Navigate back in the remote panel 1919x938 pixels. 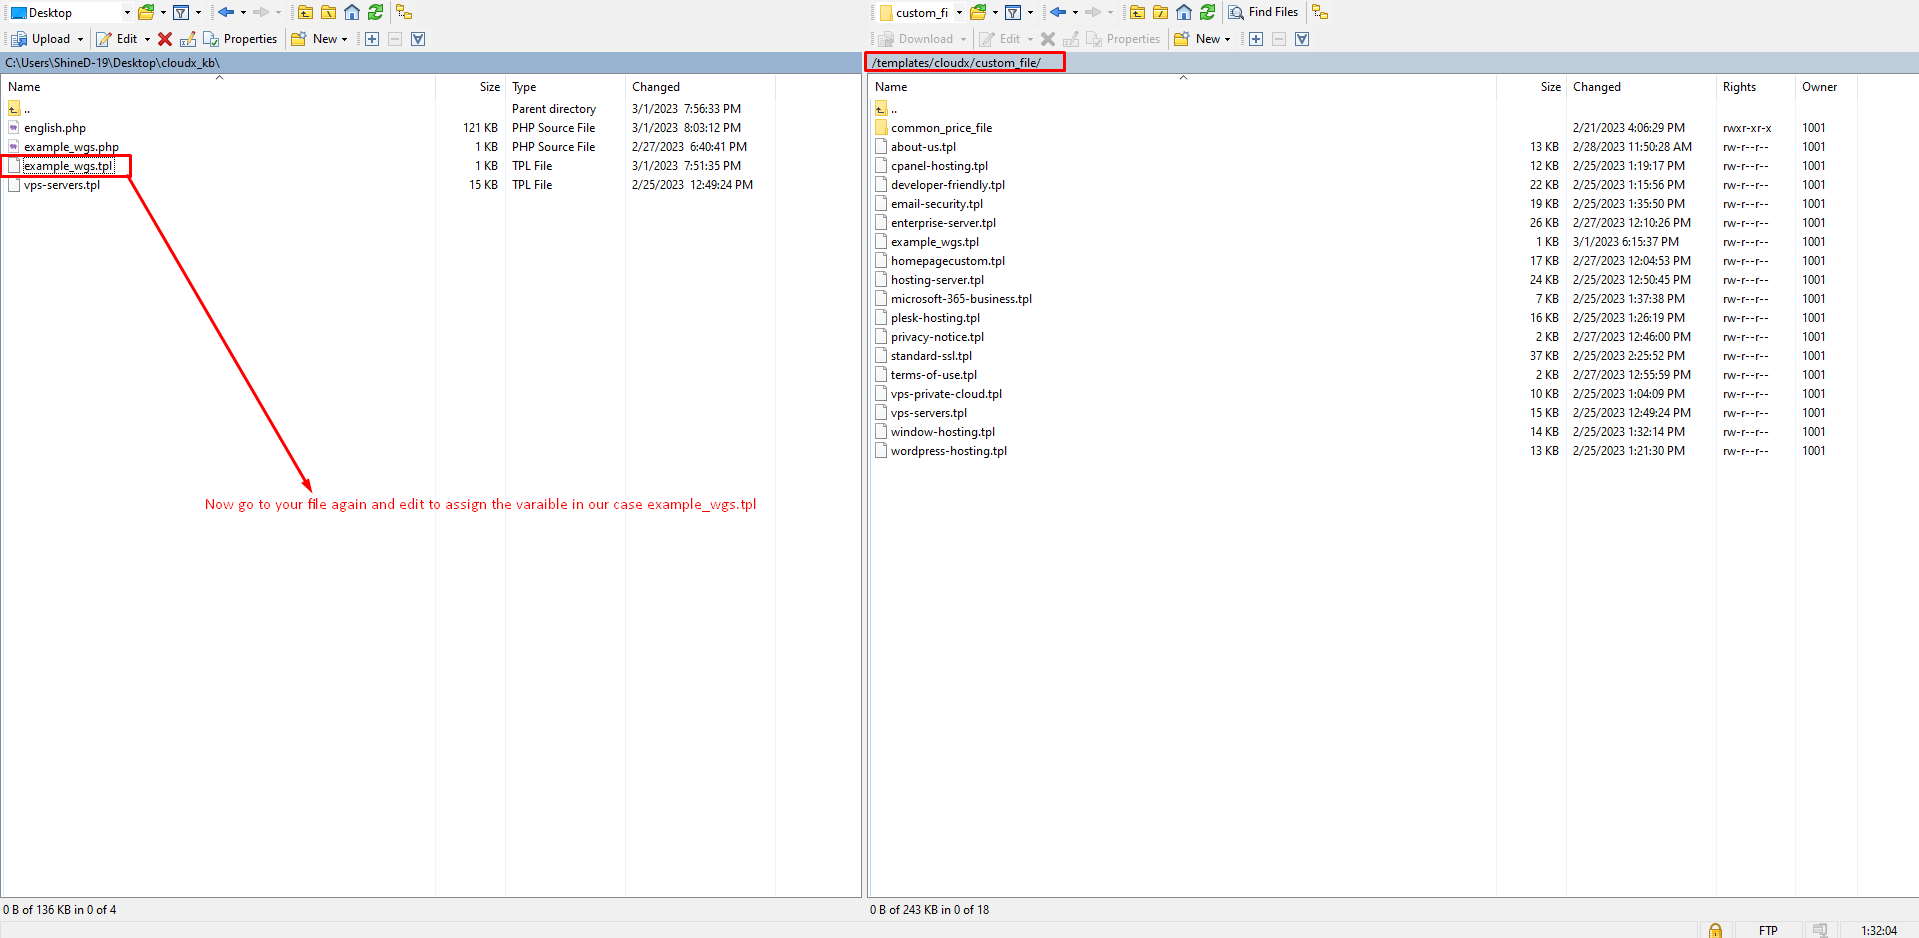click(x=1057, y=12)
